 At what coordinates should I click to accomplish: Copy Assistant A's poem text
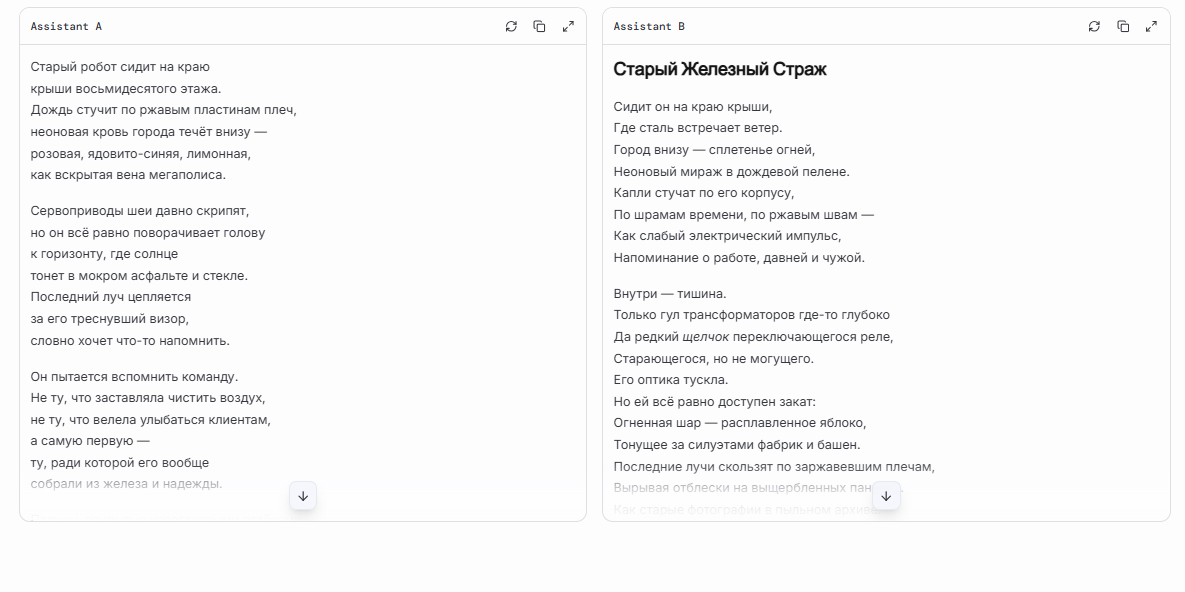click(x=539, y=27)
